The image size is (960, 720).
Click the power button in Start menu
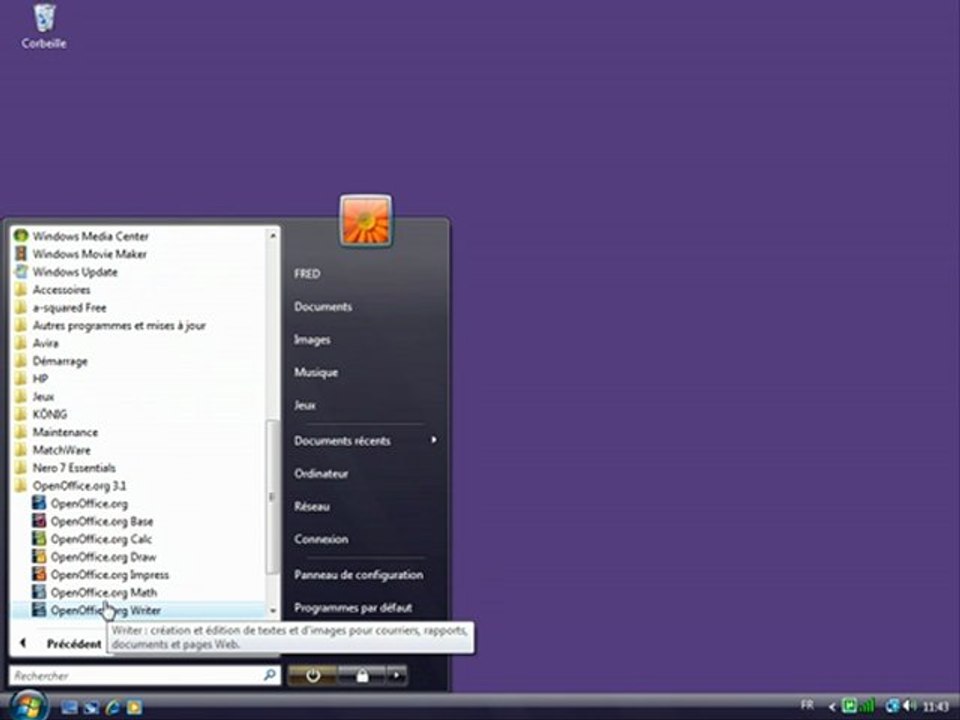(312, 676)
